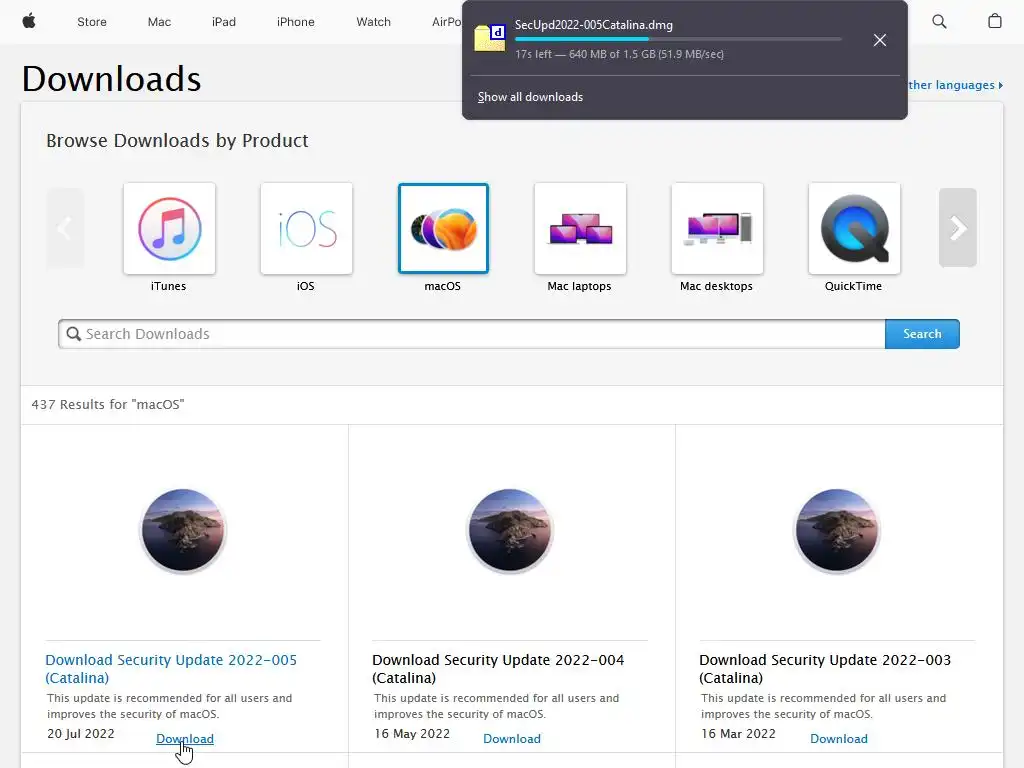Click the Catalina image for Security Update 2022-005
The image size is (1024, 768).
click(x=183, y=530)
